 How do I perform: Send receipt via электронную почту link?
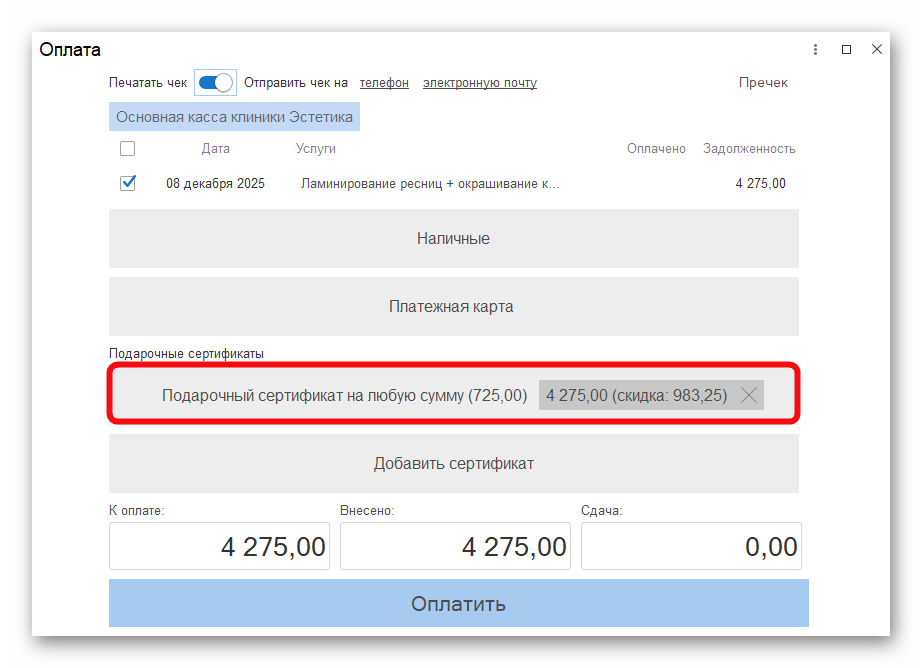point(480,82)
